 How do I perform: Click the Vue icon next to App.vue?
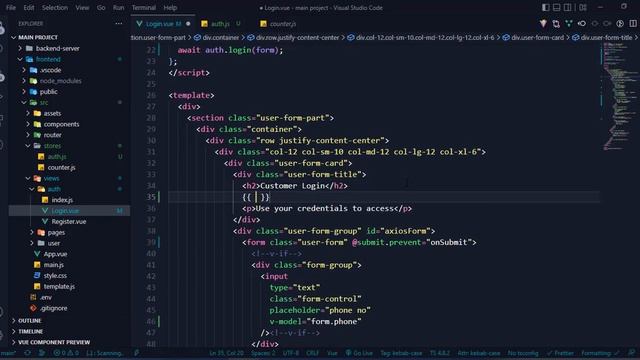(x=37, y=254)
